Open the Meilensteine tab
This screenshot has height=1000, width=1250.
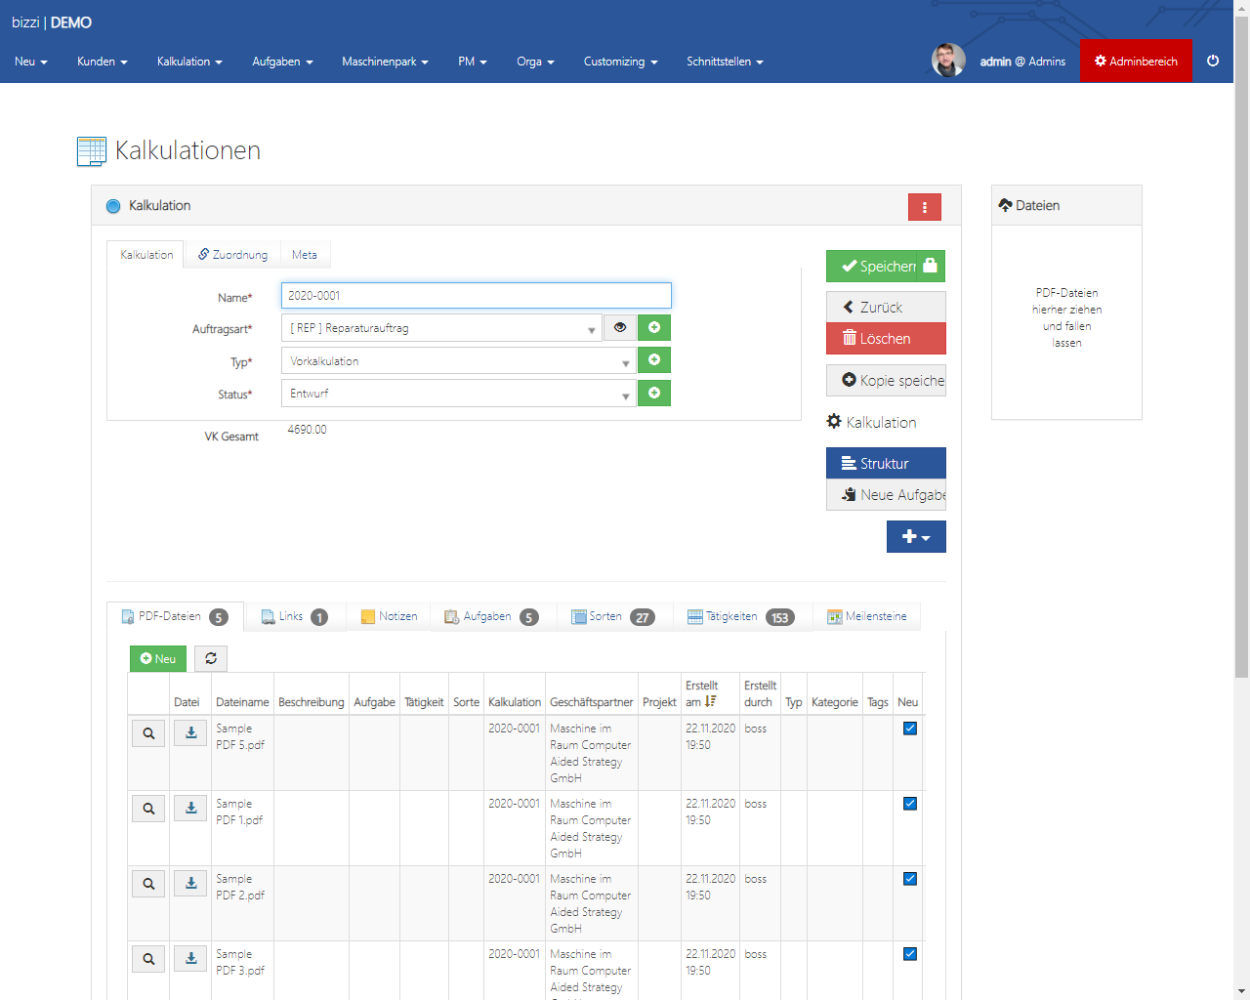(867, 617)
